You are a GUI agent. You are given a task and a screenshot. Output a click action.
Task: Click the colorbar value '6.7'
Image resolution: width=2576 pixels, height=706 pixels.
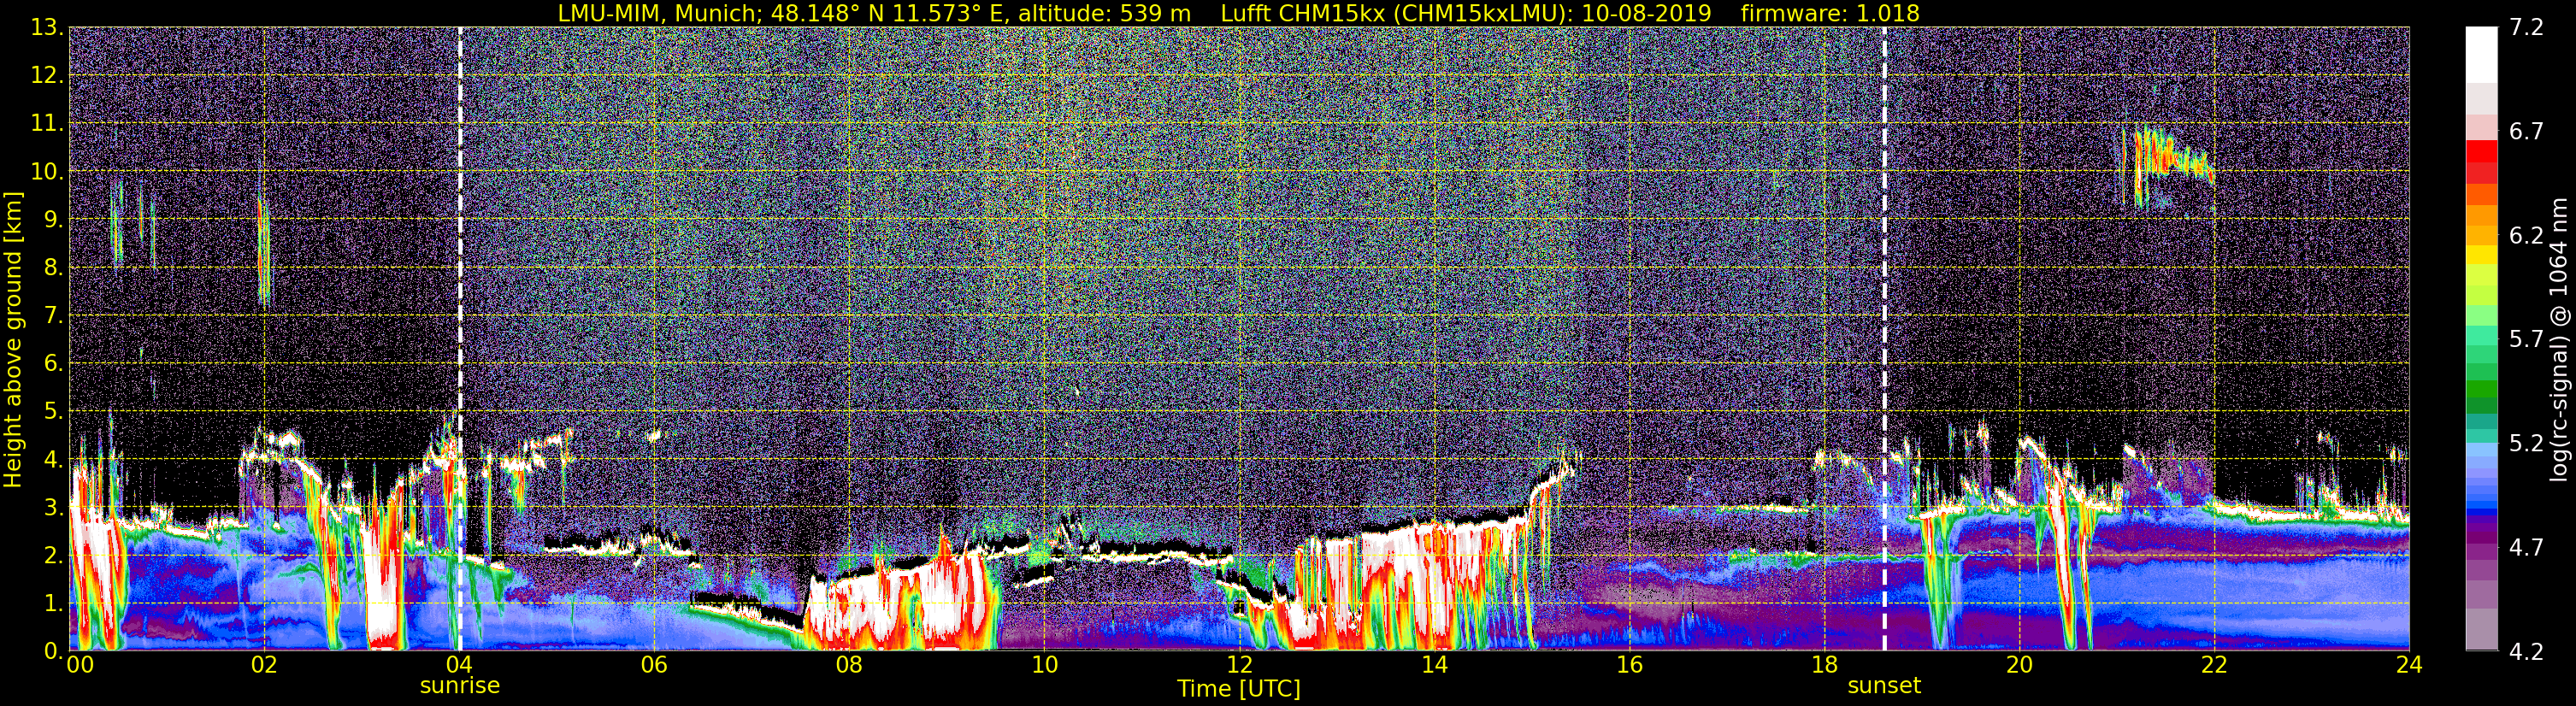click(2526, 131)
